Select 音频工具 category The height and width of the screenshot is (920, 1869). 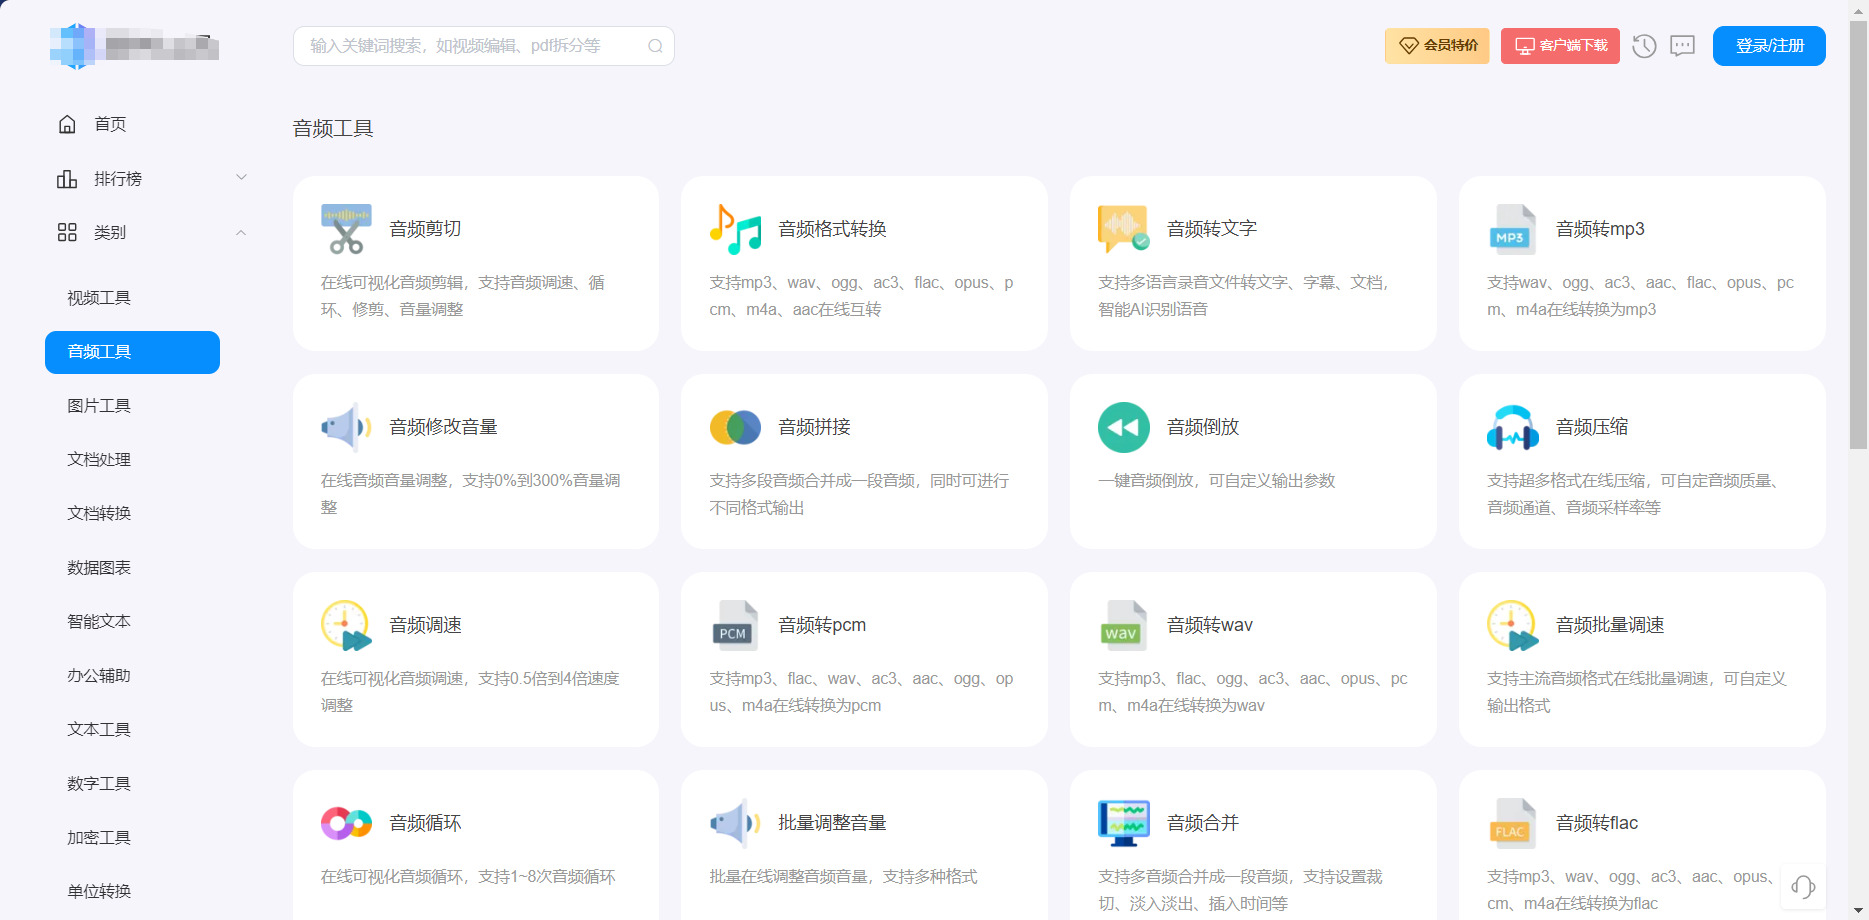pos(132,352)
